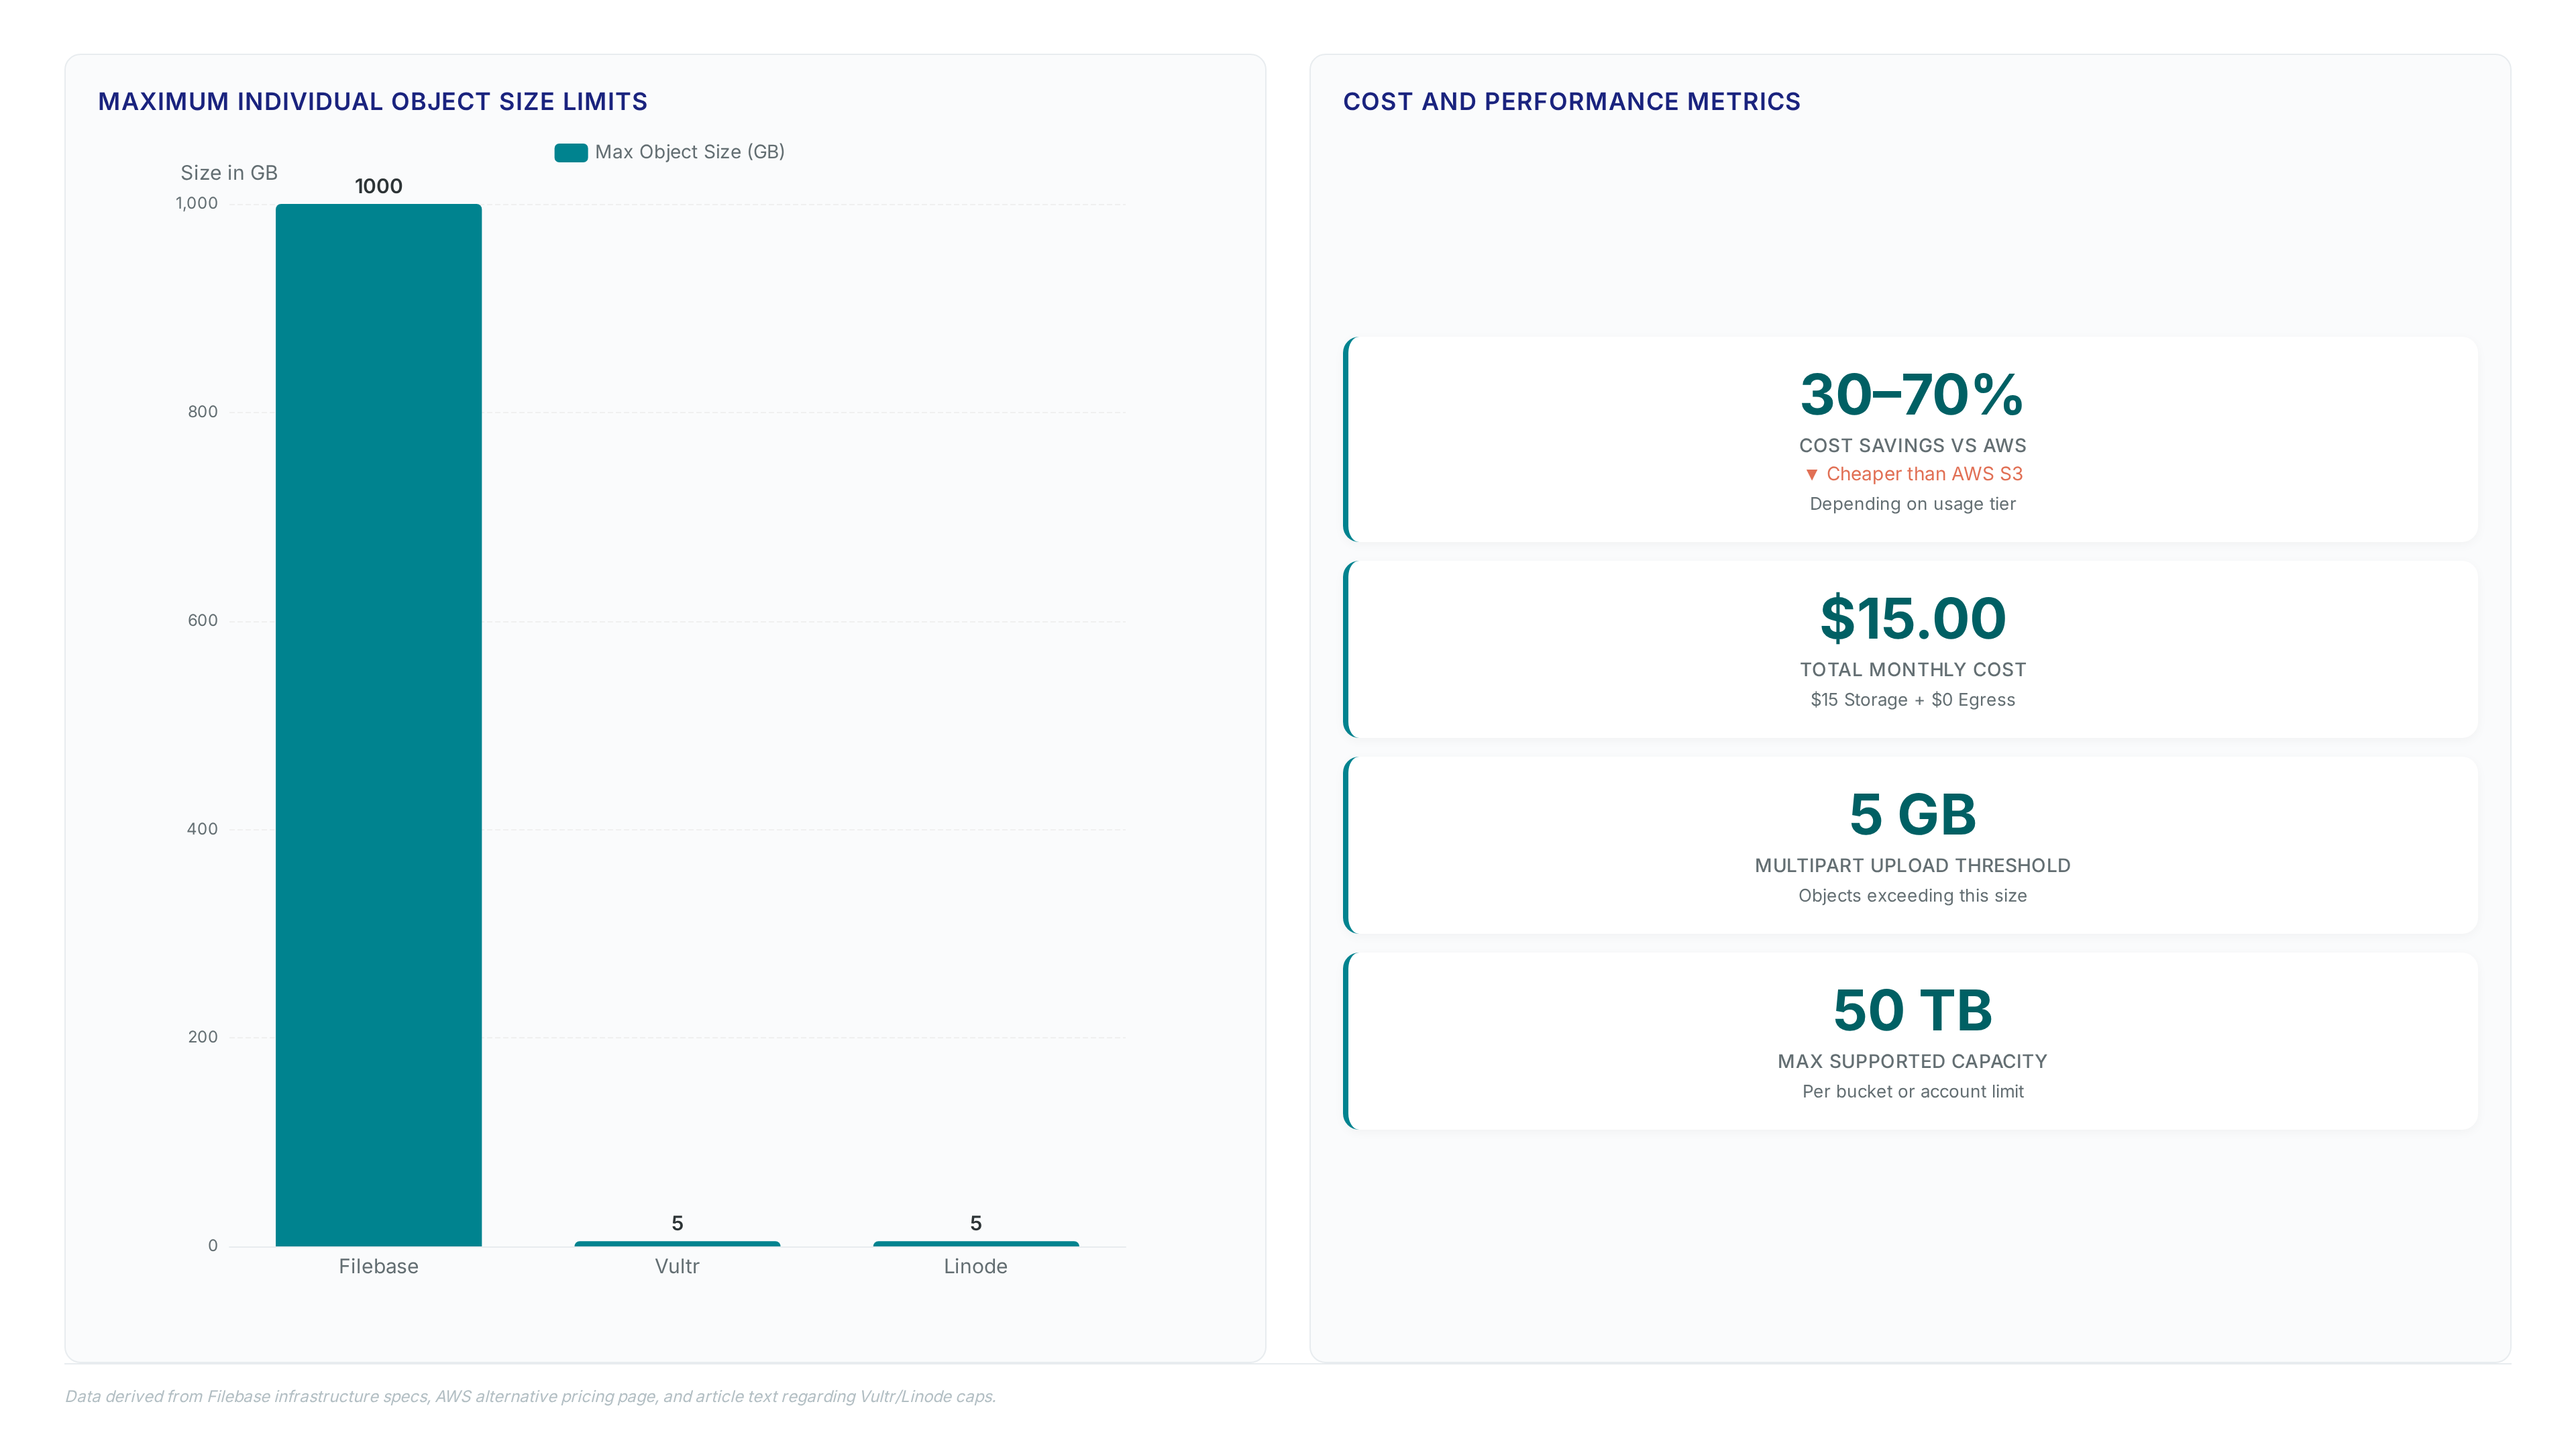Click the Filebase axis label
2576x1449 pixels.
pos(379,1266)
